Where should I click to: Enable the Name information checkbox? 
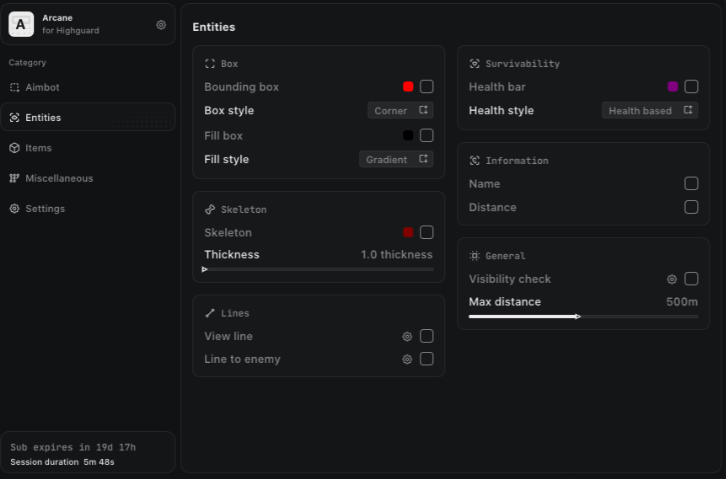pos(691,184)
